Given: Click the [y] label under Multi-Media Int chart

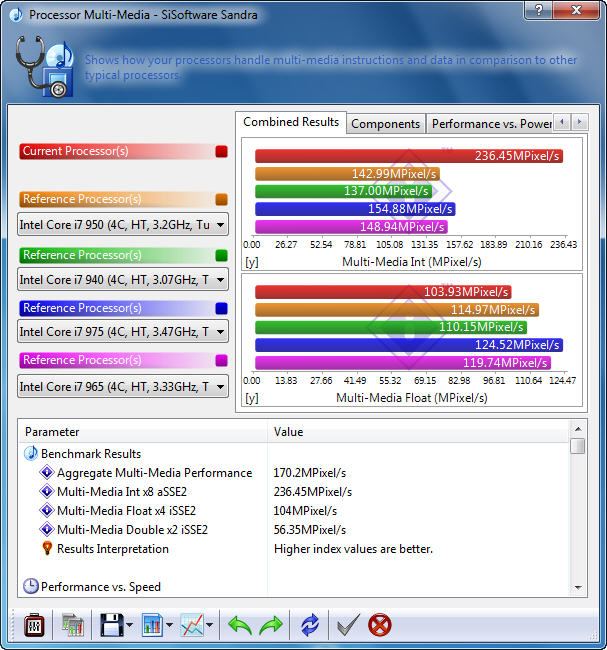Looking at the screenshot, I should 252,262.
